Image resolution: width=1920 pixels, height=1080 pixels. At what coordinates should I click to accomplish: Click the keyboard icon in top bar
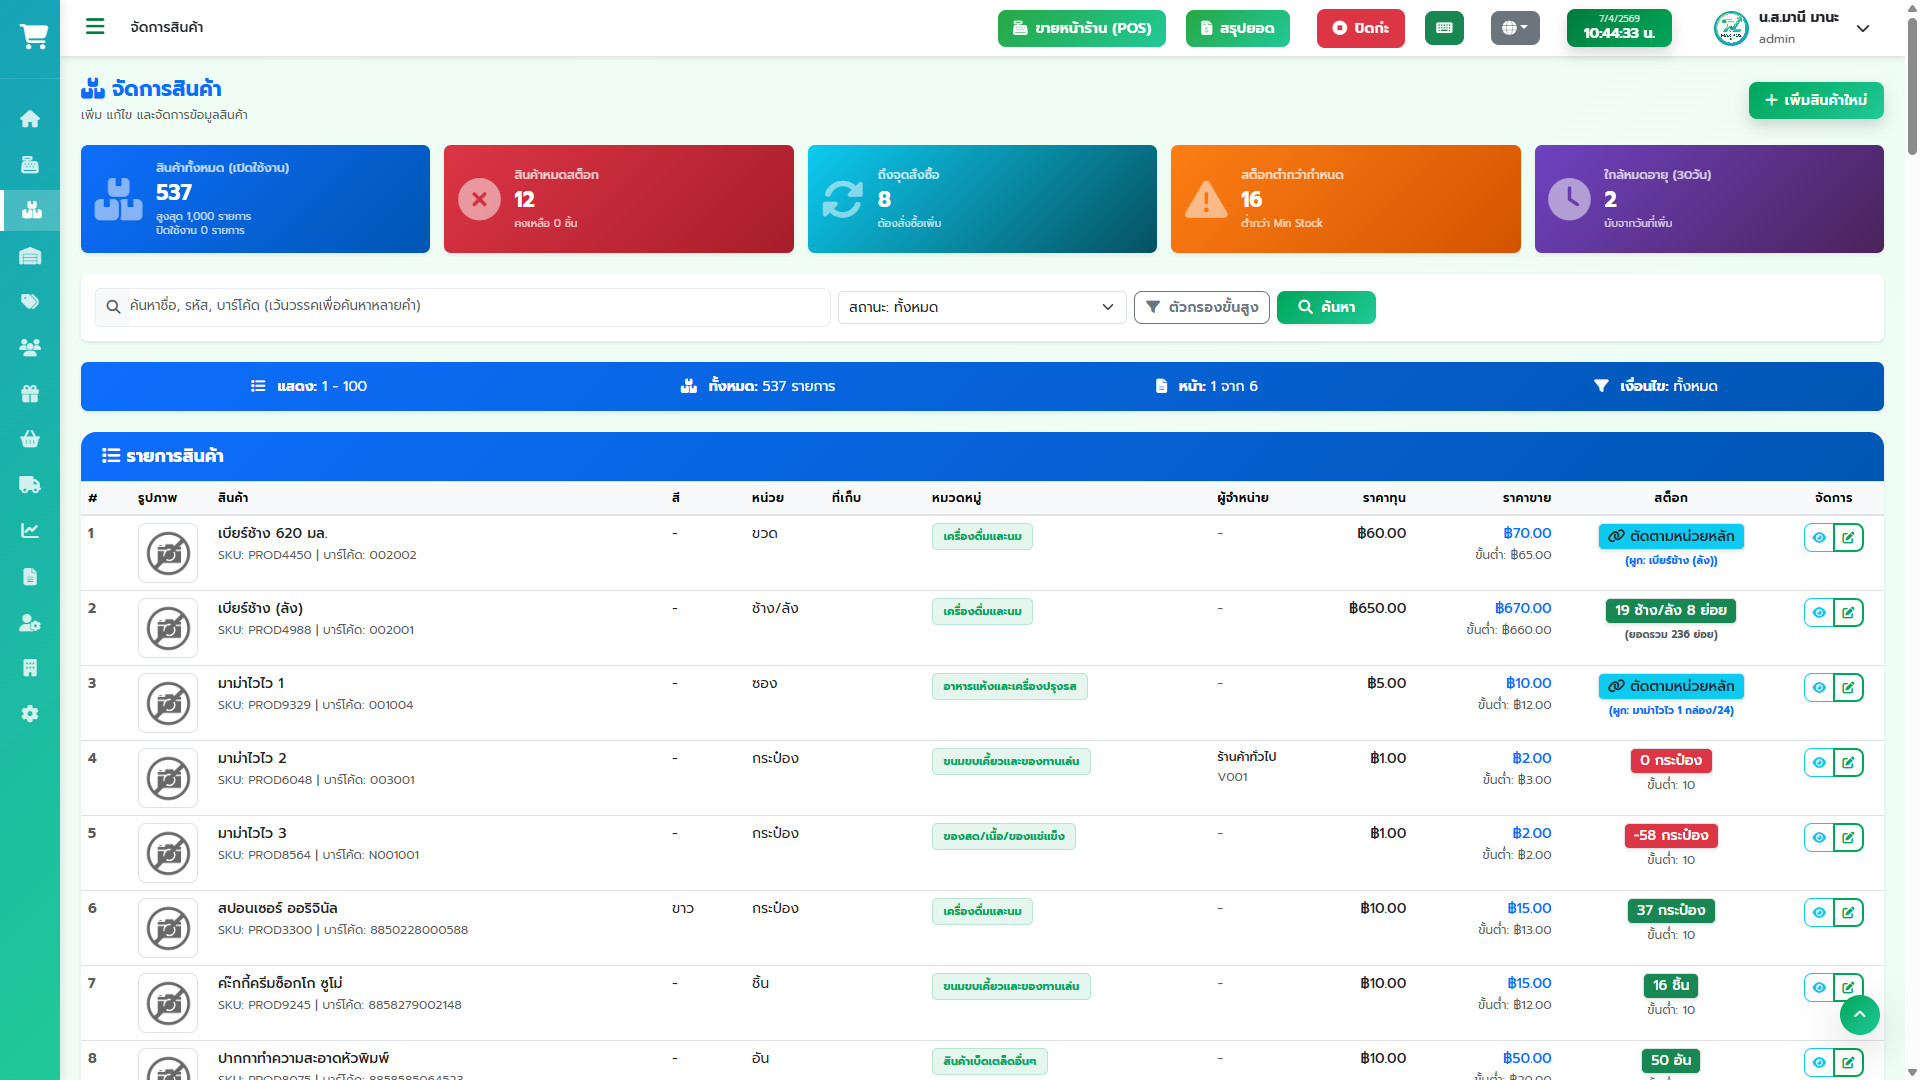pyautogui.click(x=1444, y=28)
